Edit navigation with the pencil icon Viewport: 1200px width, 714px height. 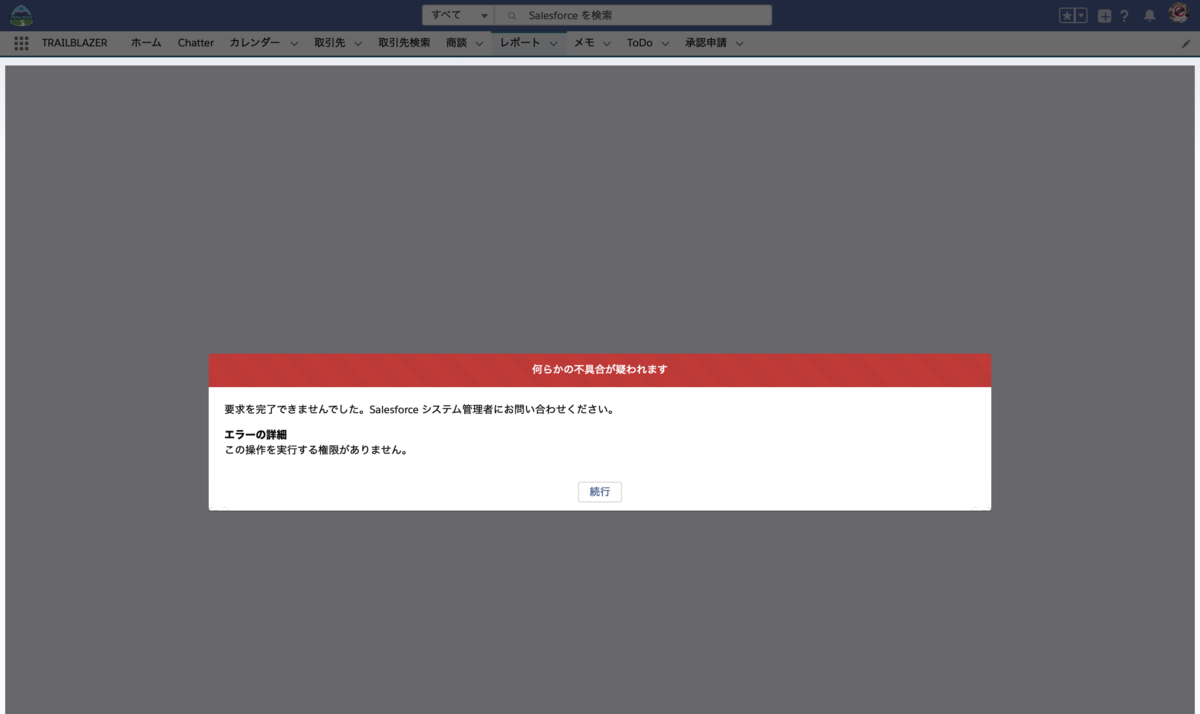click(x=1186, y=44)
